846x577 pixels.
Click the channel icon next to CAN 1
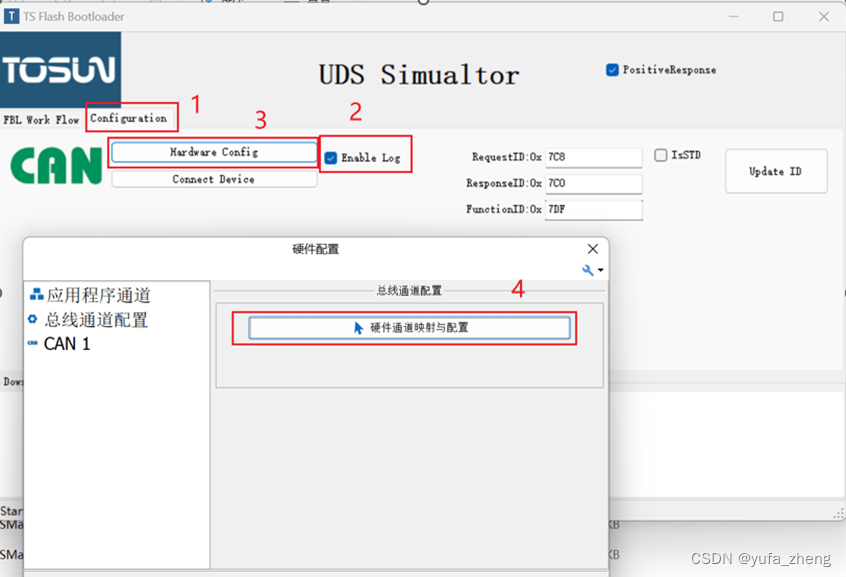click(33, 343)
